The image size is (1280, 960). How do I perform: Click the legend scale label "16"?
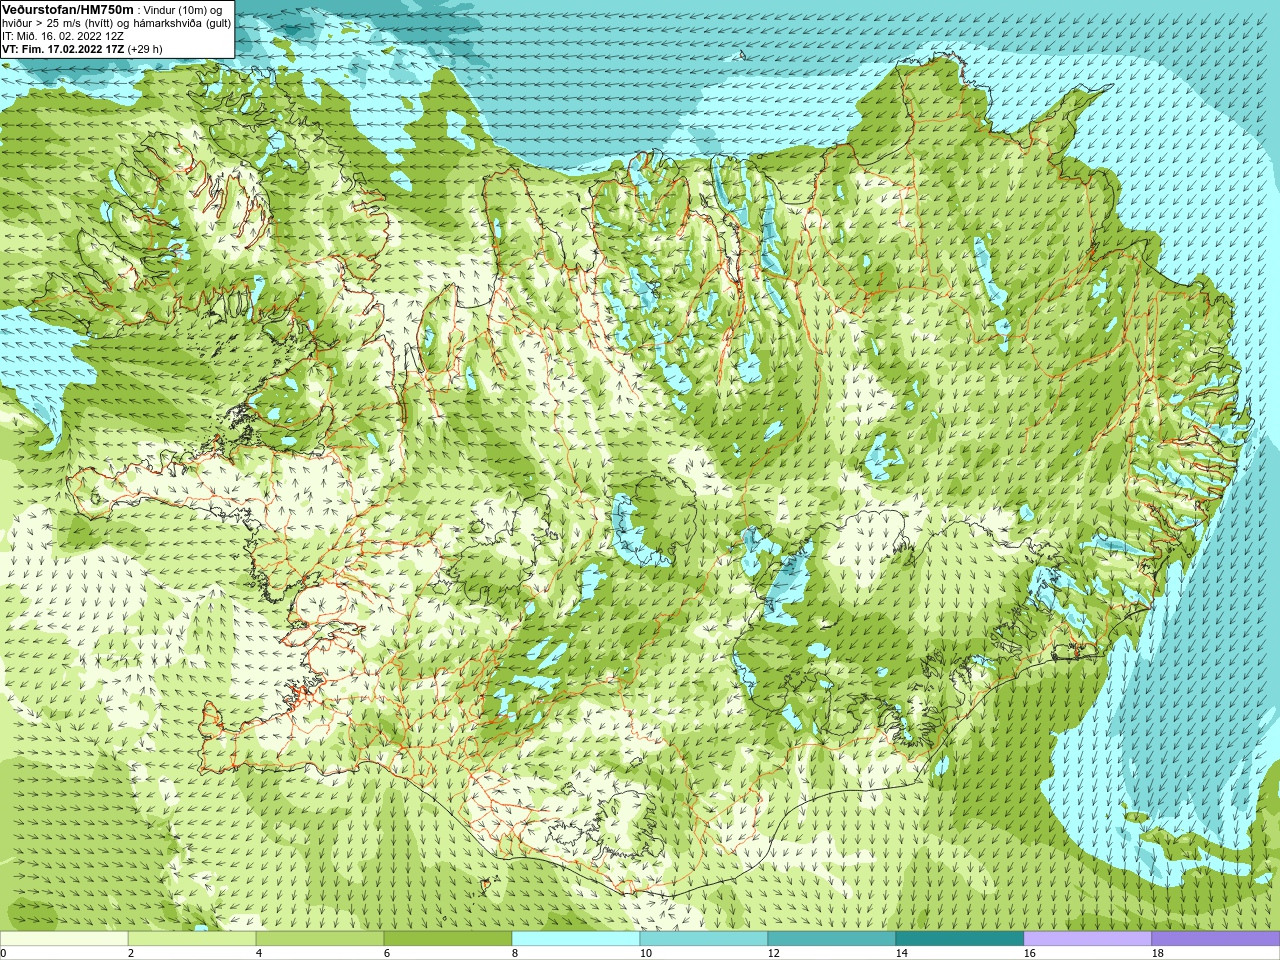pos(1030,953)
